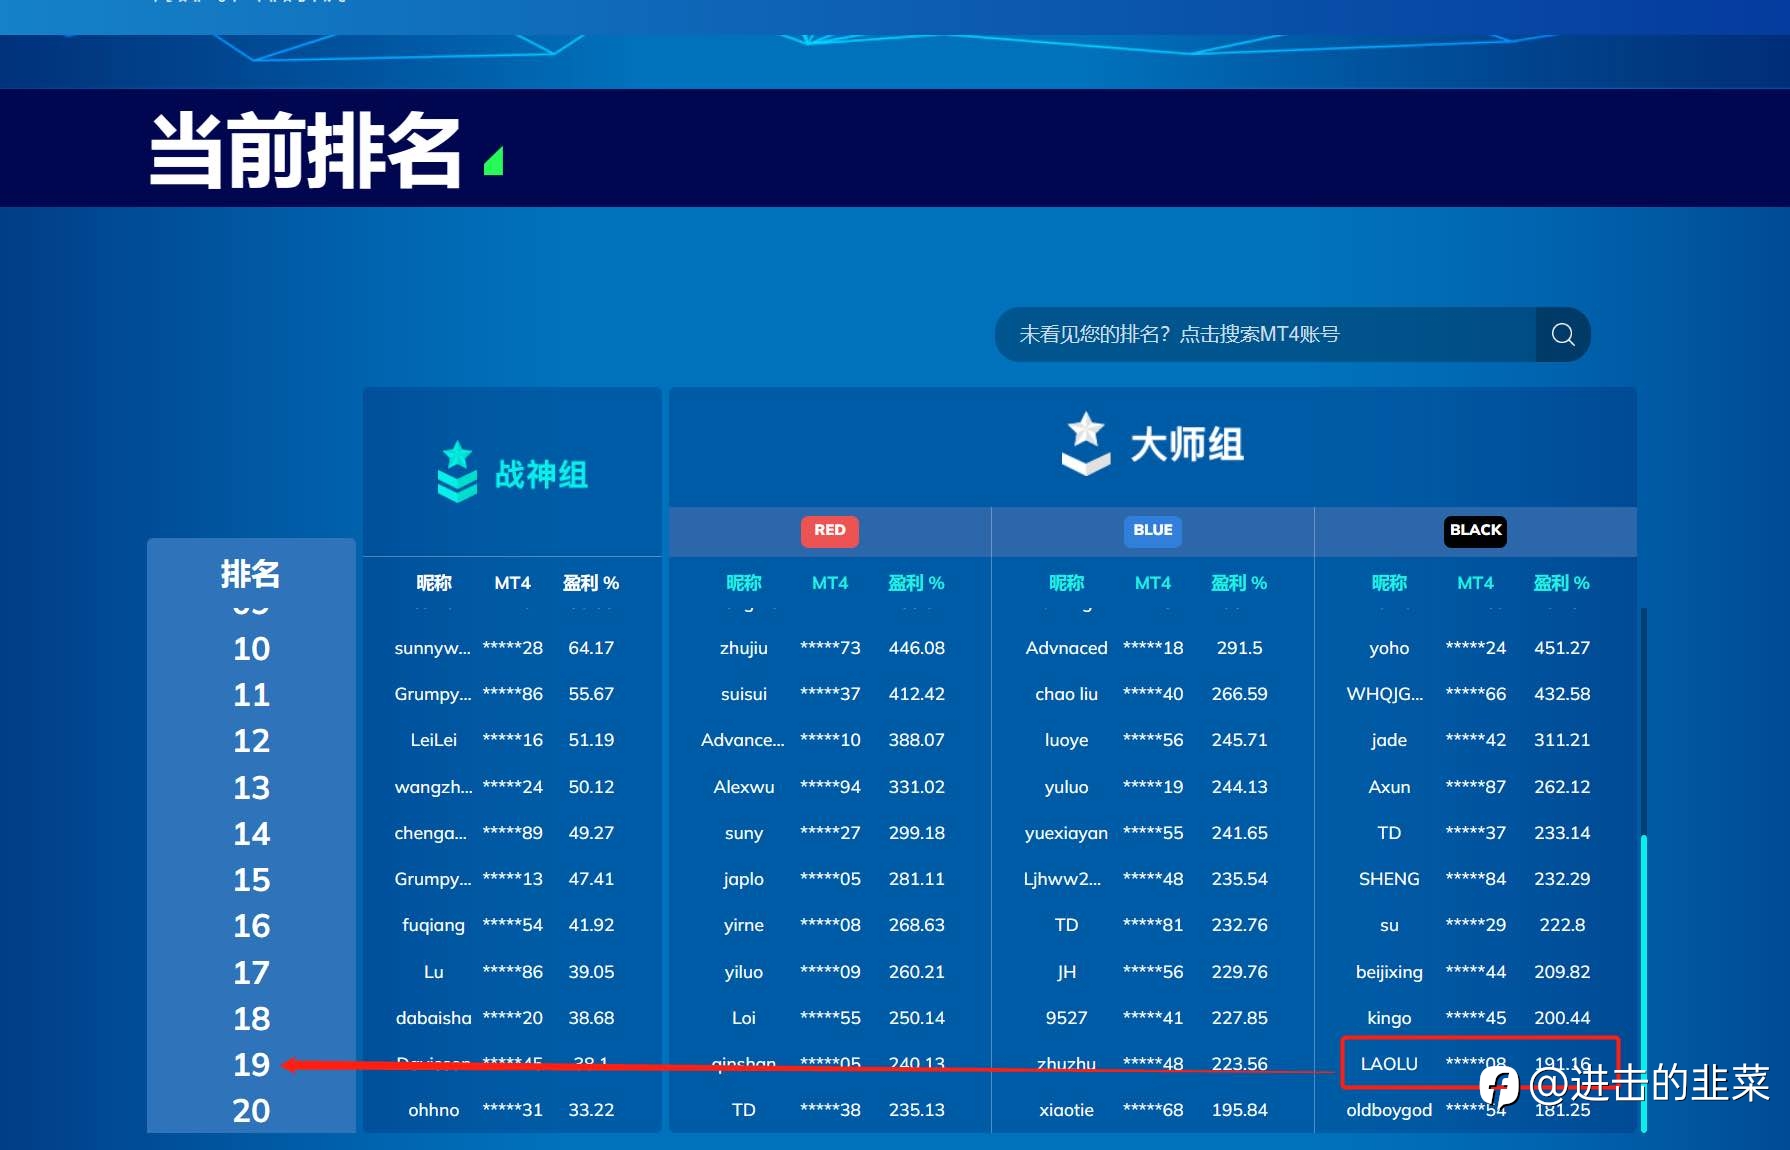Click yoho in the BLACK column

[x=1389, y=648]
